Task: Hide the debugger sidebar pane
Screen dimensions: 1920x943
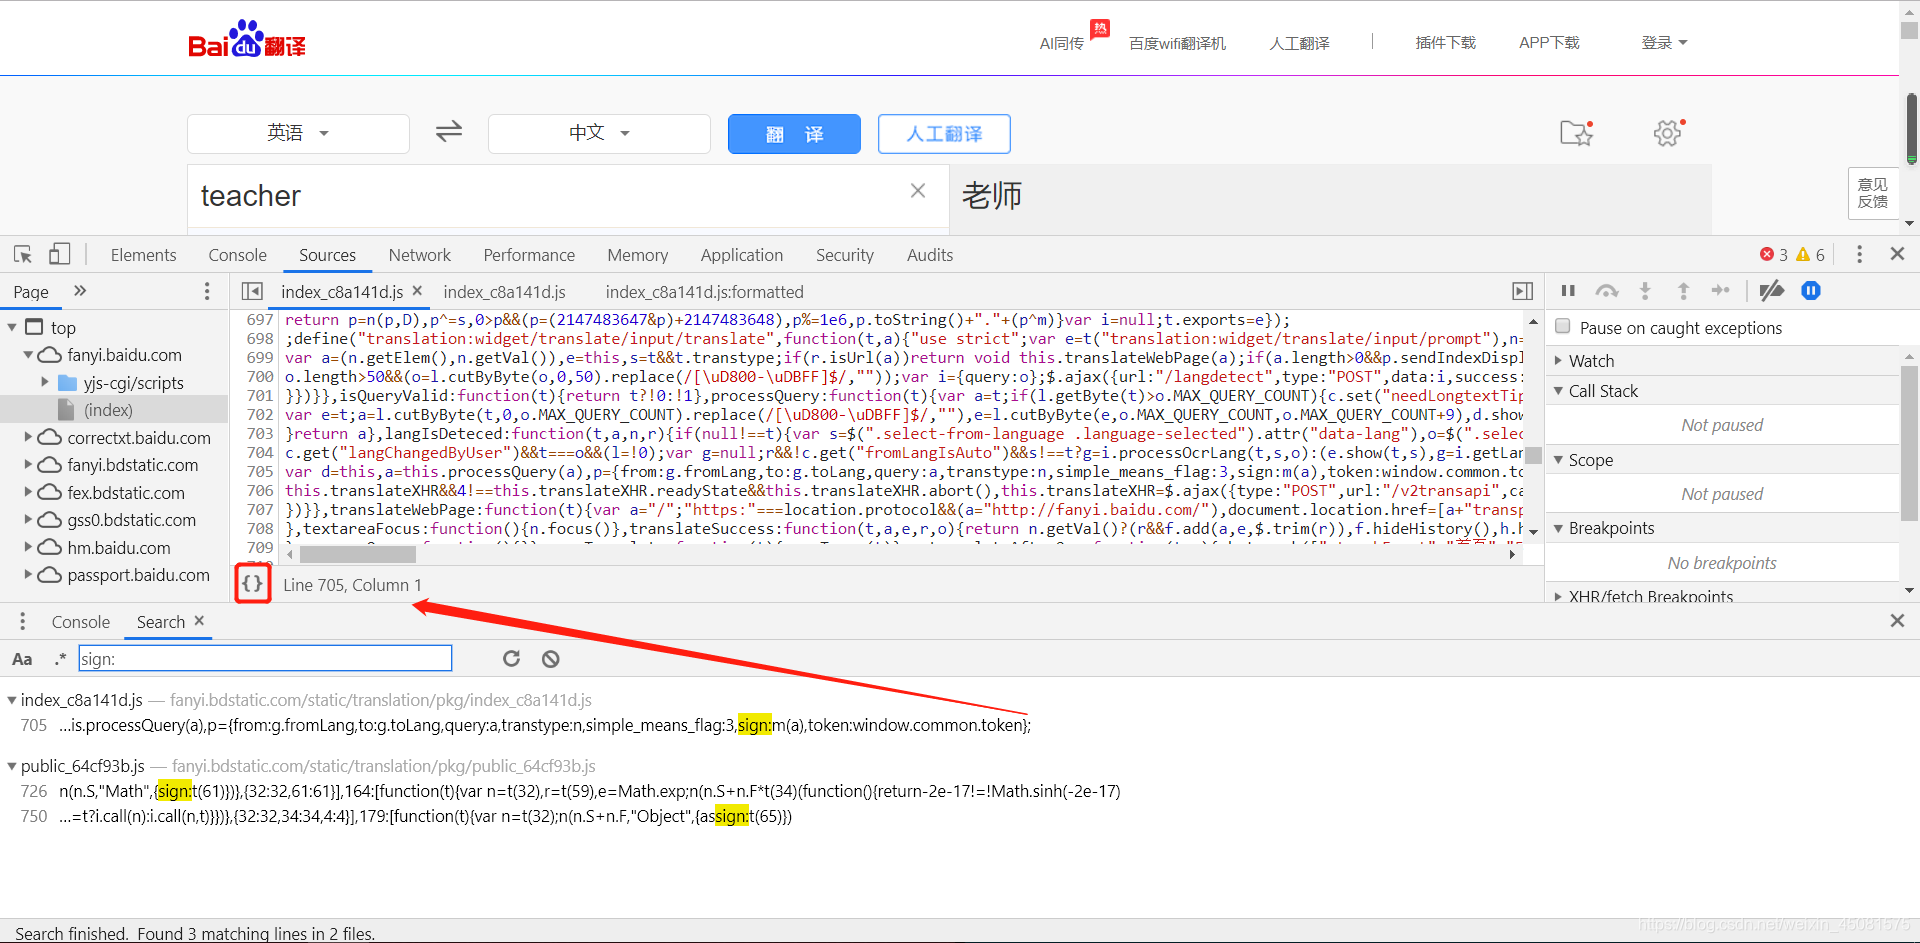Action: click(x=1522, y=291)
